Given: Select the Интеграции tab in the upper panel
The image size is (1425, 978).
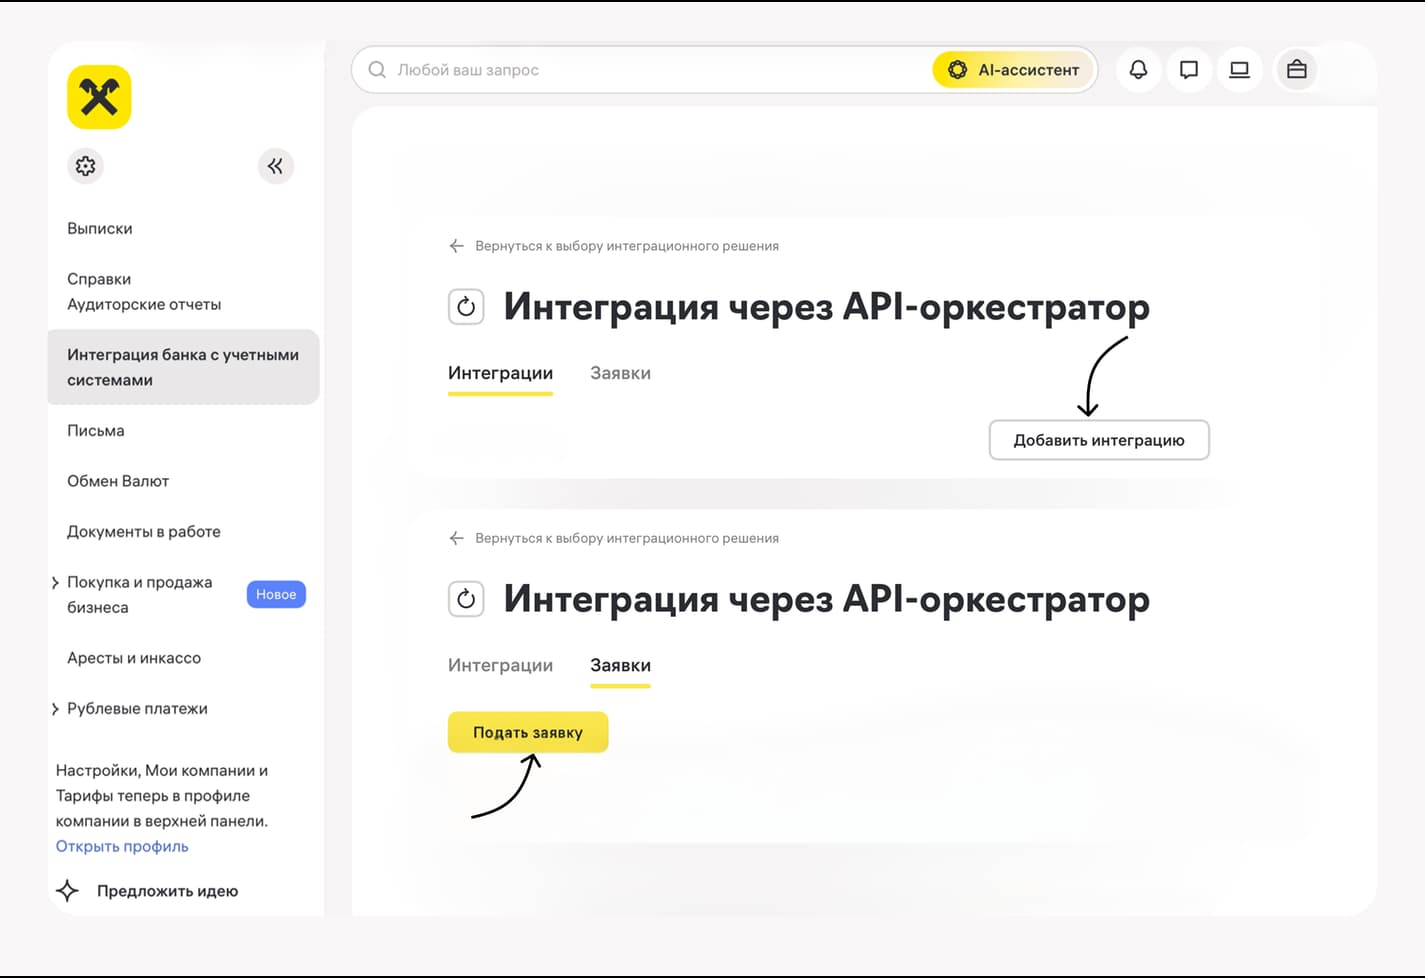Looking at the screenshot, I should (x=500, y=373).
